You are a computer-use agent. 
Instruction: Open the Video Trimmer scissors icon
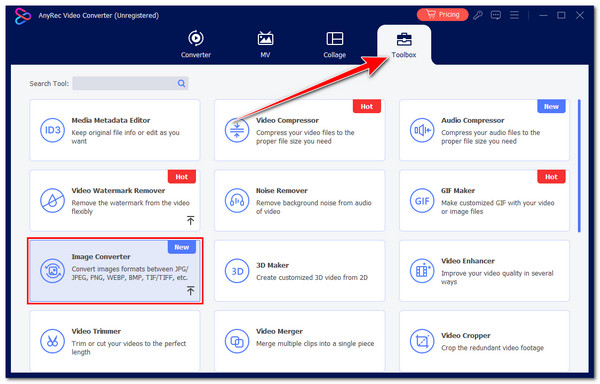coord(52,341)
